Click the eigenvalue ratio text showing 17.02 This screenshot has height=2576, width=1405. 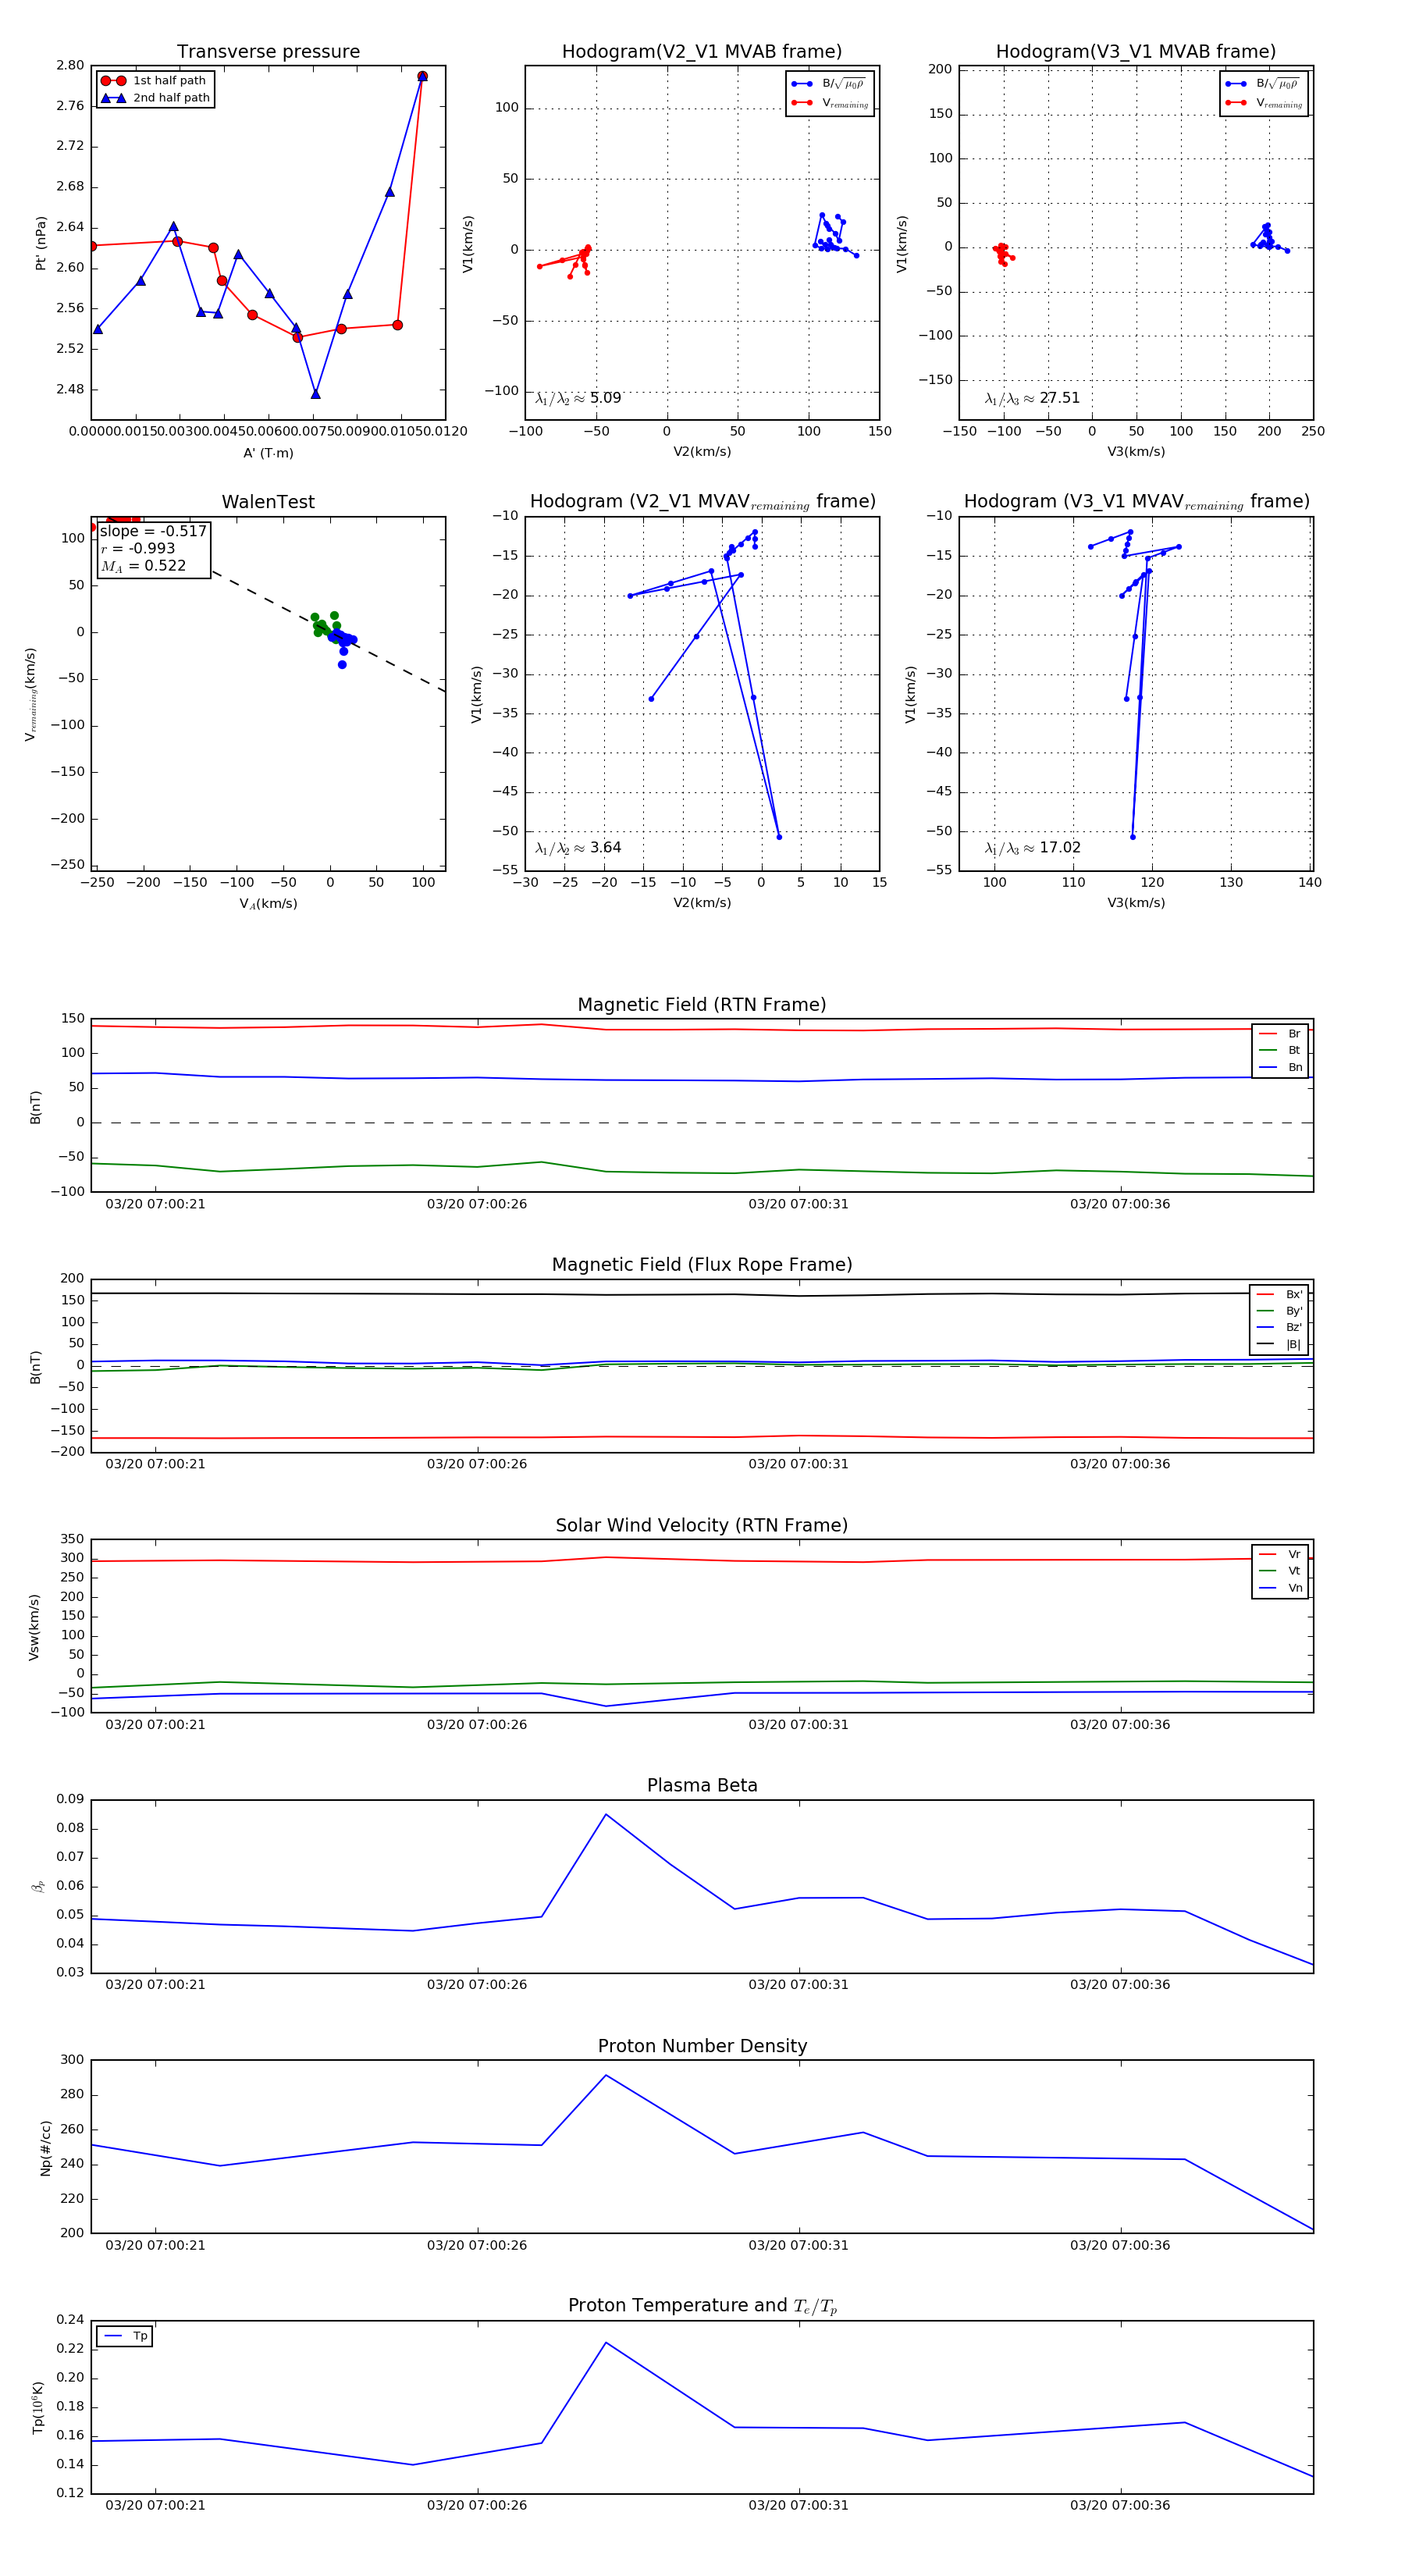(1032, 848)
